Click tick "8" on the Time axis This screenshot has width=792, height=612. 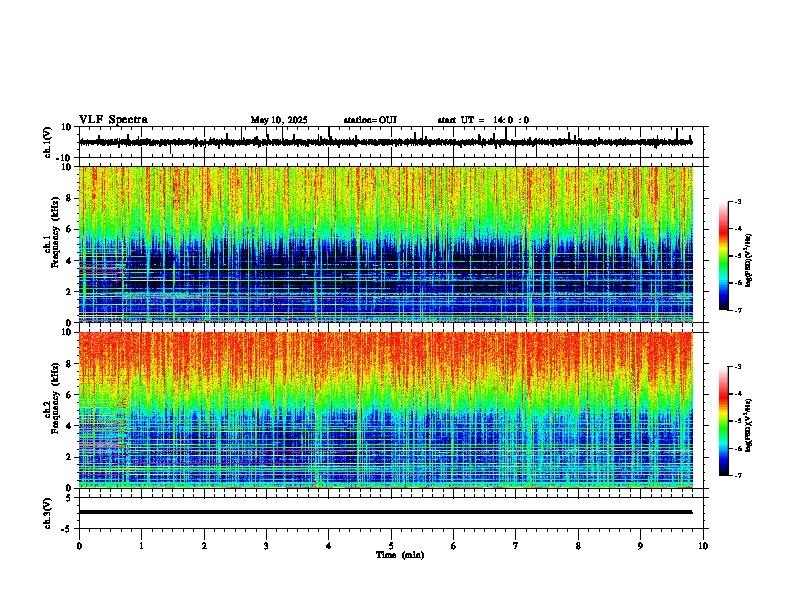(x=578, y=546)
